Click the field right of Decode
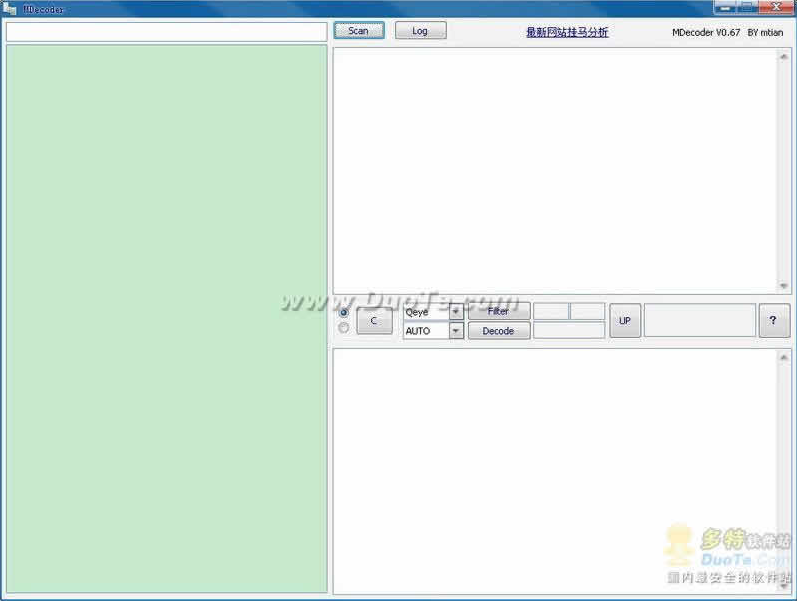 (x=569, y=330)
